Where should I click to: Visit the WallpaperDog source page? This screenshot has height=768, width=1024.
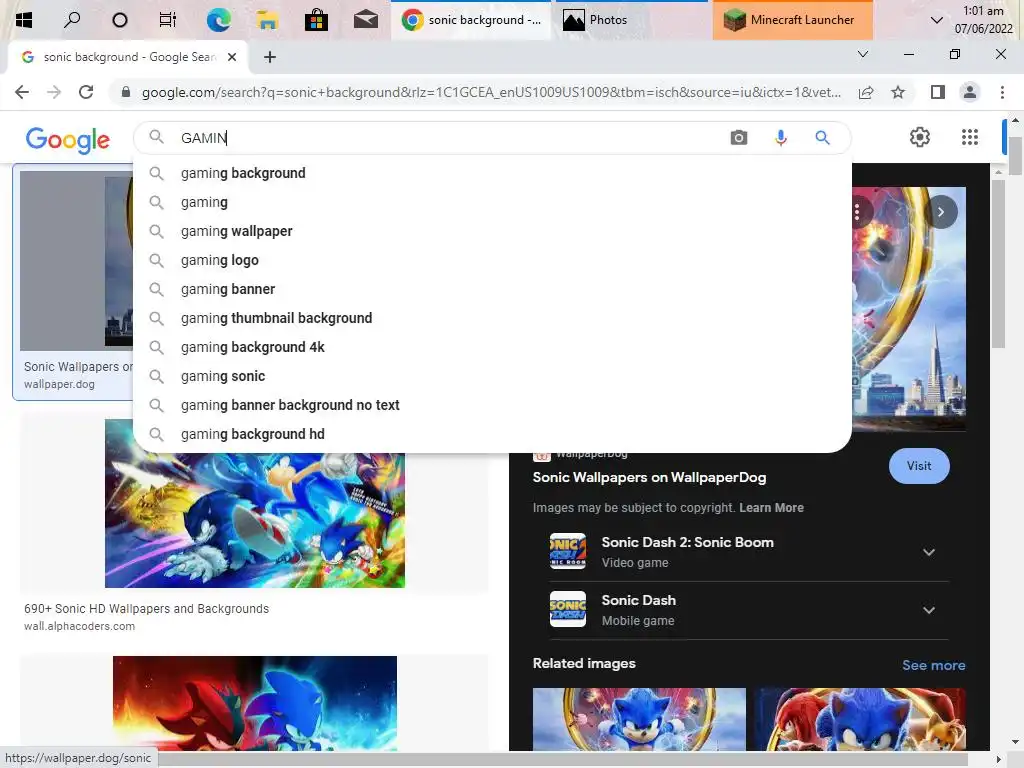click(x=919, y=466)
